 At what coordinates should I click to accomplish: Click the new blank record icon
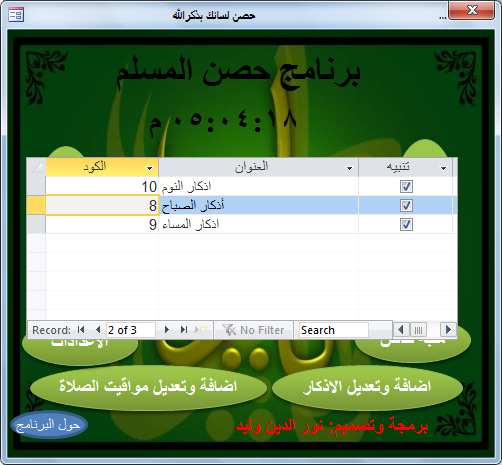201,330
